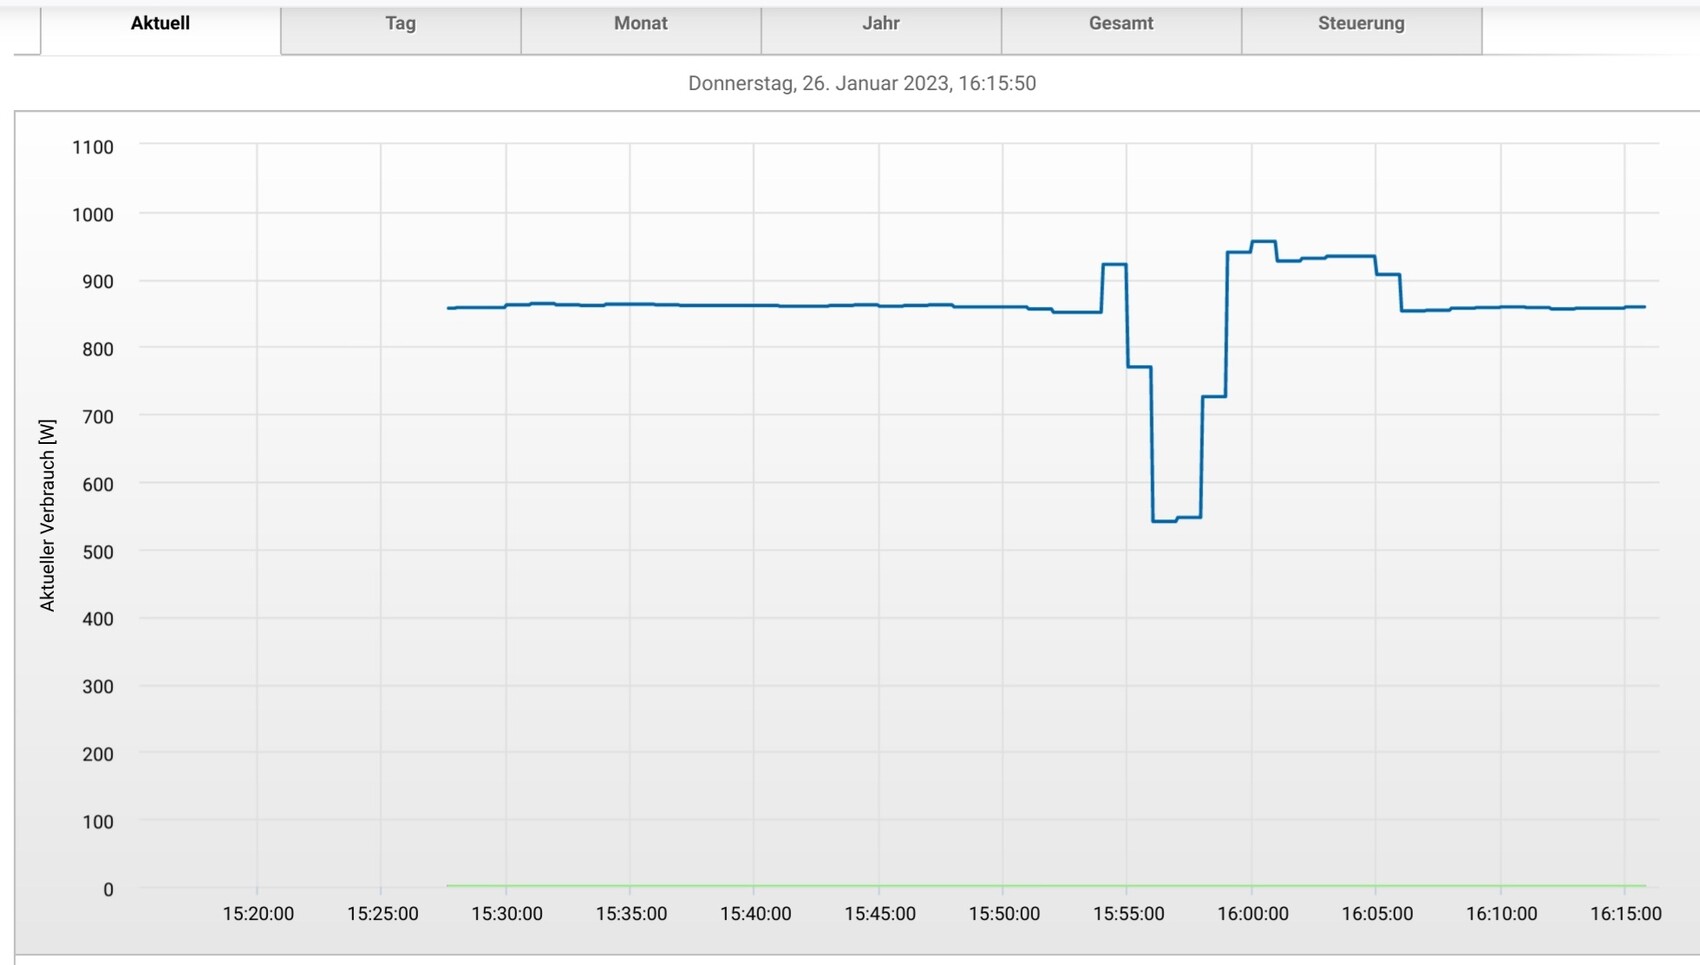Click the right end of the blue line
This screenshot has height=965, width=1700.
click(x=1644, y=307)
